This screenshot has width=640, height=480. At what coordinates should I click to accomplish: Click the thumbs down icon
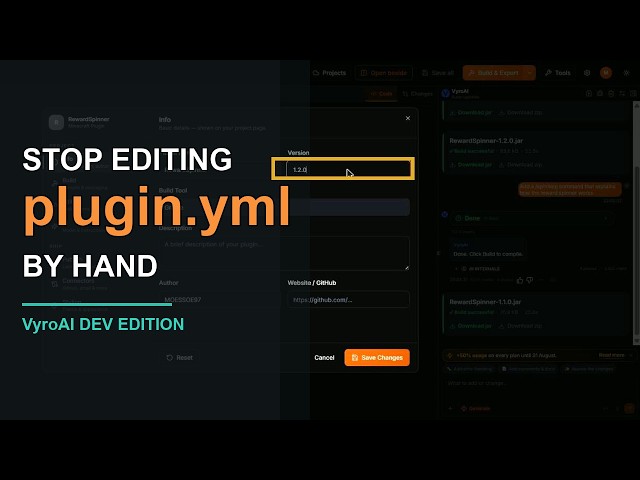click(x=530, y=280)
